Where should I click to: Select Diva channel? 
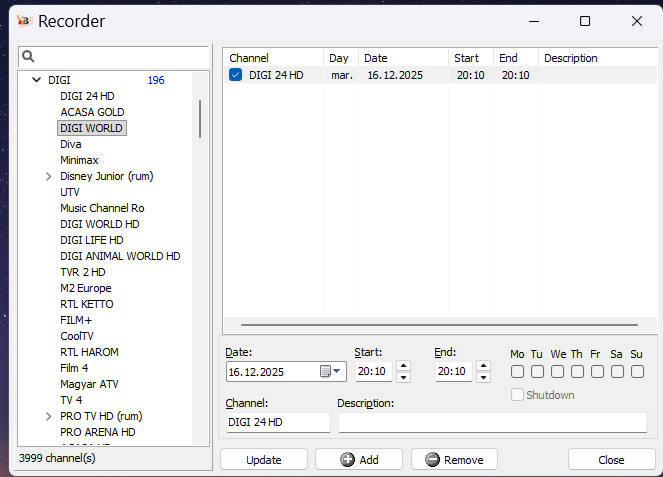pos(71,144)
